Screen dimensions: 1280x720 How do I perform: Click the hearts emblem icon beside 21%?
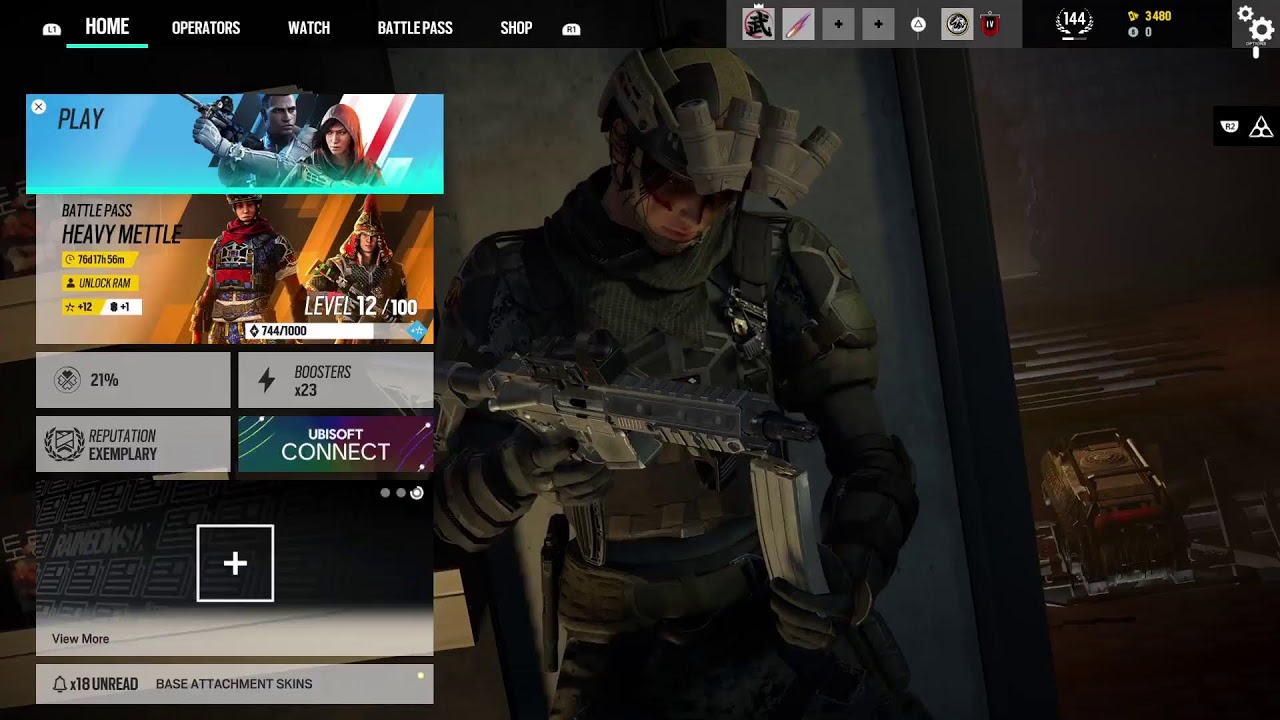point(67,380)
